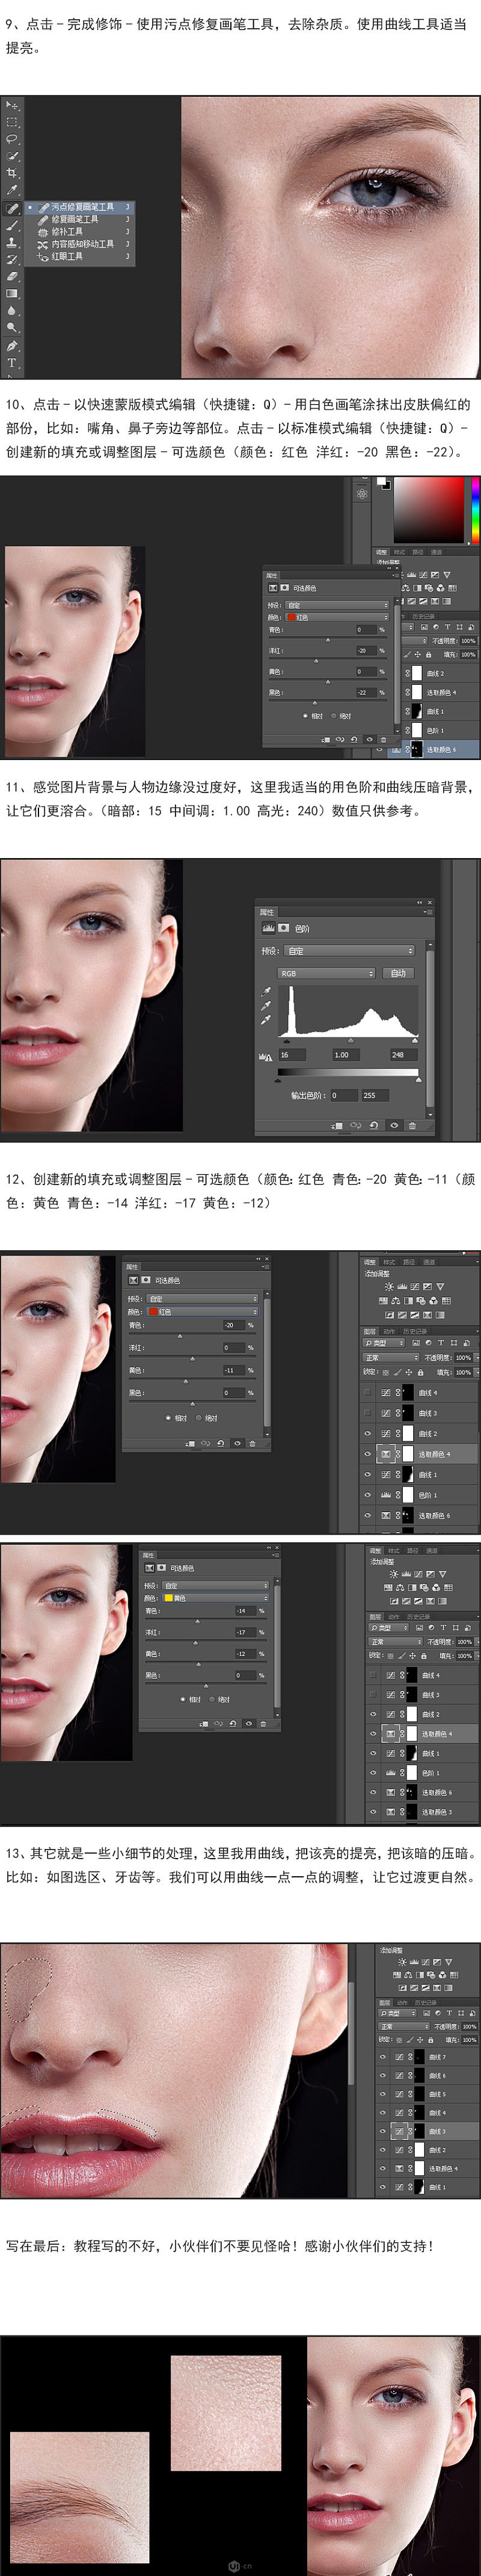Toggle visibility of the 曲线 2 layer
The width and height of the screenshot is (481, 2576).
(367, 1433)
